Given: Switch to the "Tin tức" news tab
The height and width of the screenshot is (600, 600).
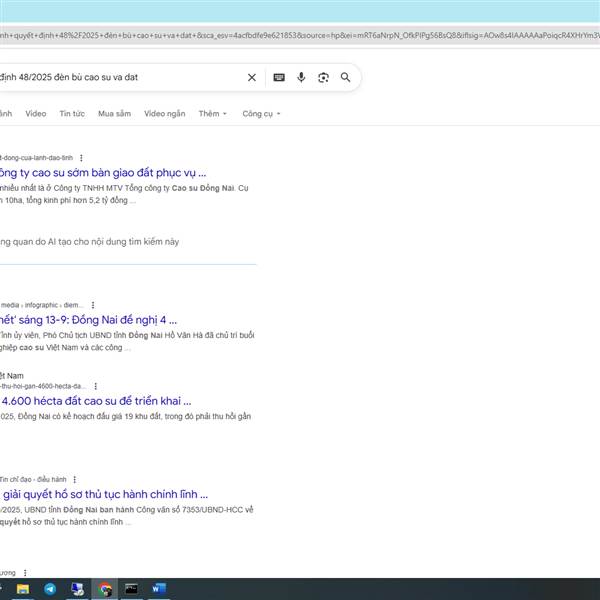Looking at the screenshot, I should tap(72, 114).
